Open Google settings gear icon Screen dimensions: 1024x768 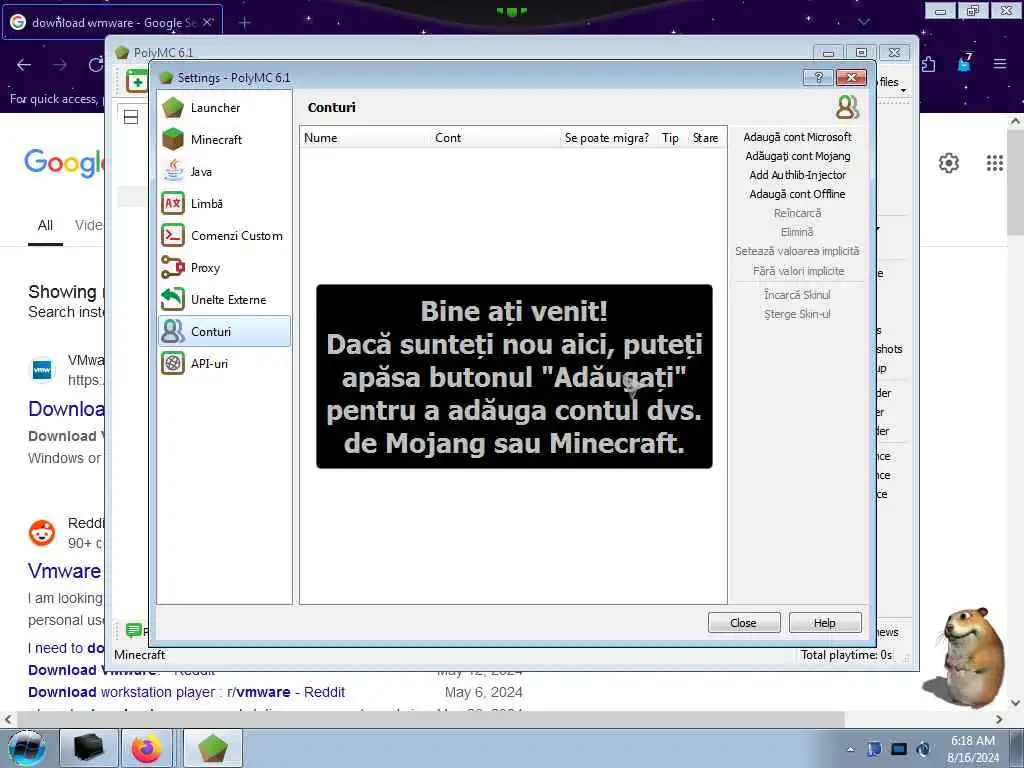pos(948,163)
